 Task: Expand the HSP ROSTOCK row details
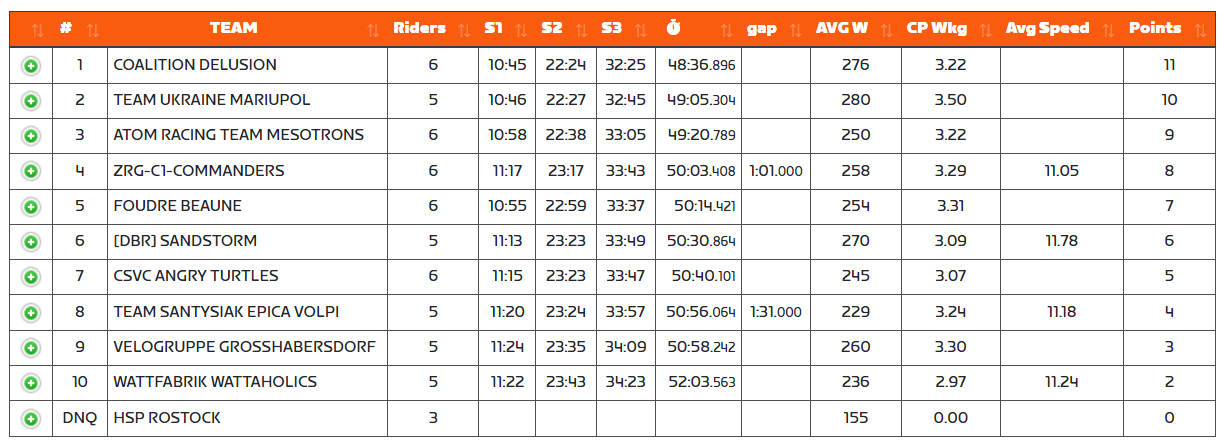point(31,419)
